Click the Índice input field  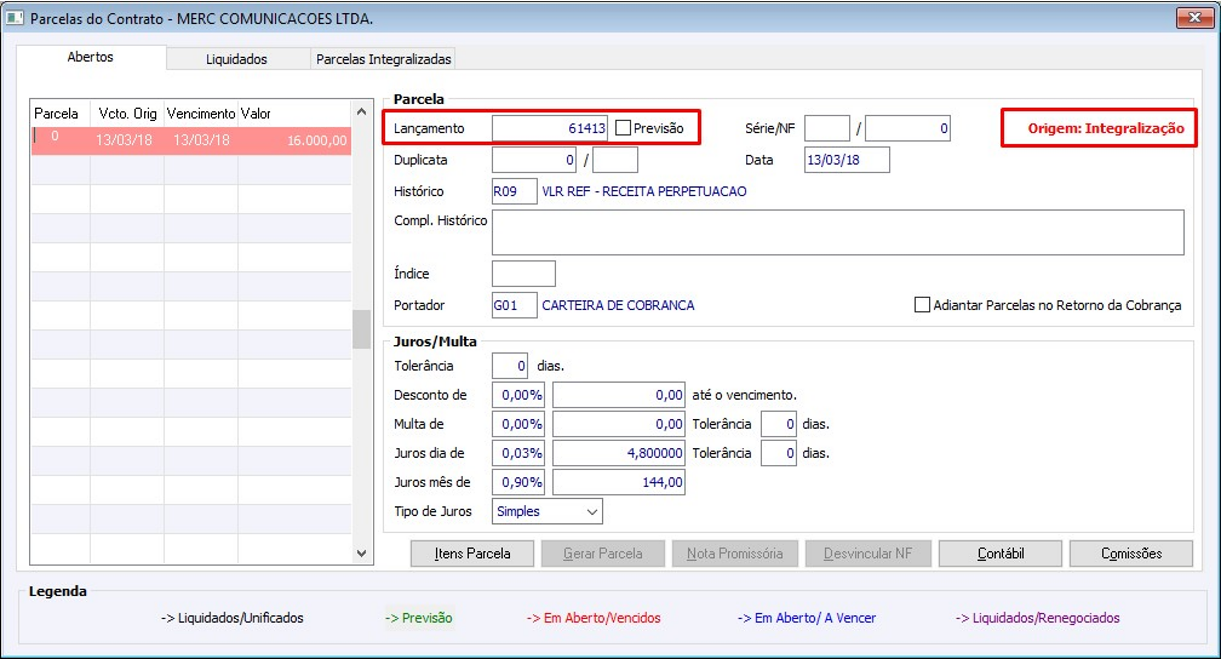[x=524, y=273]
